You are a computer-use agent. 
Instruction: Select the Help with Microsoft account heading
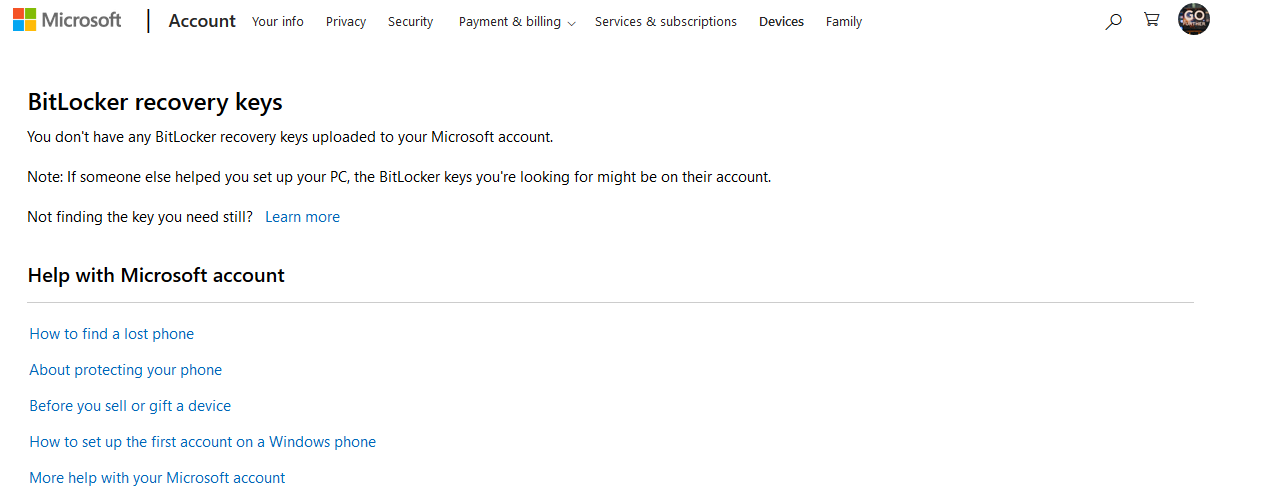pos(156,275)
